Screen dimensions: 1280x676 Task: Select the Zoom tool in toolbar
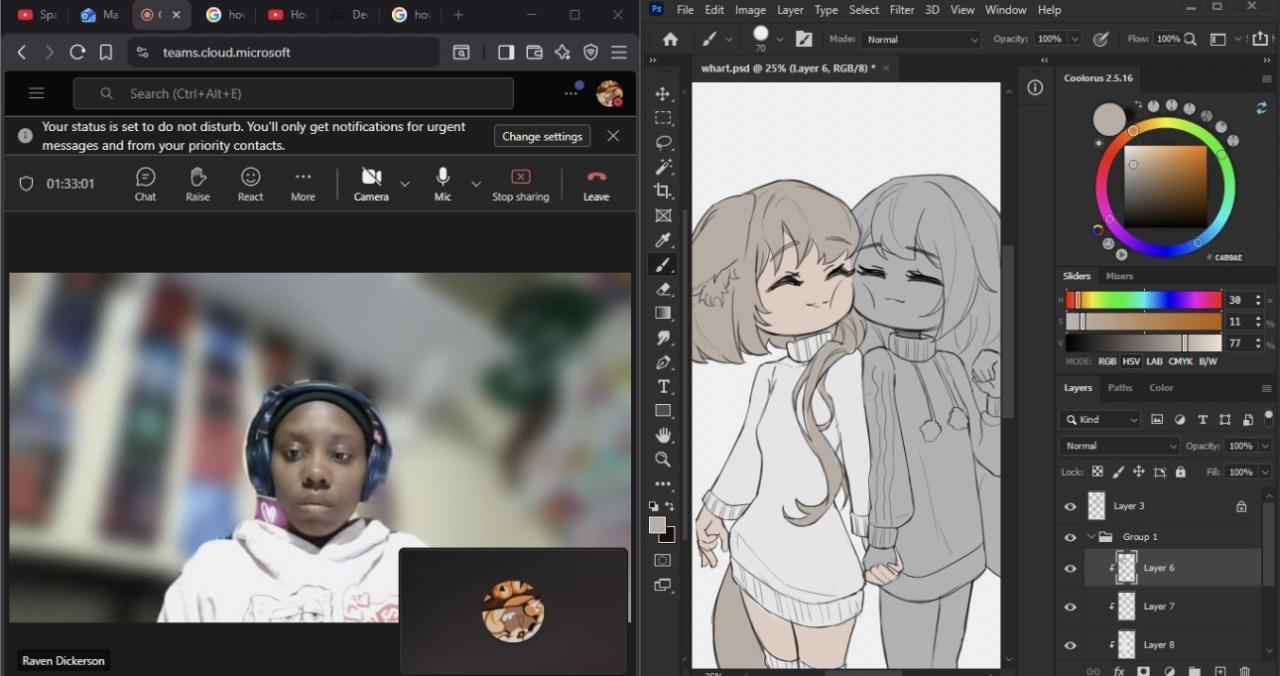(663, 459)
